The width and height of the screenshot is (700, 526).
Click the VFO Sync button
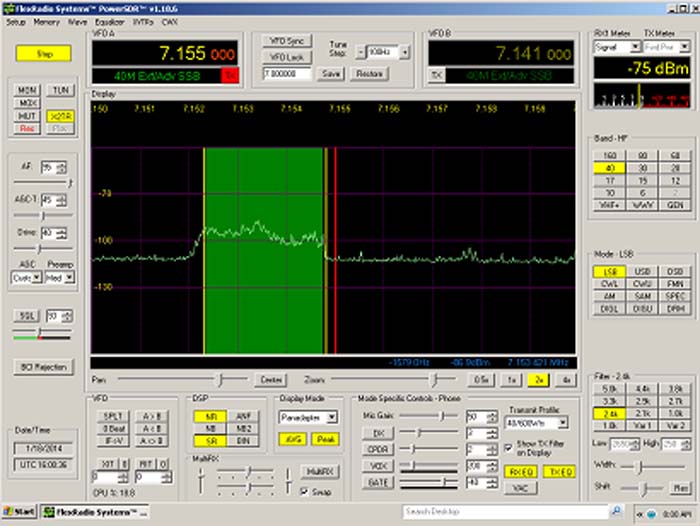[x=287, y=41]
